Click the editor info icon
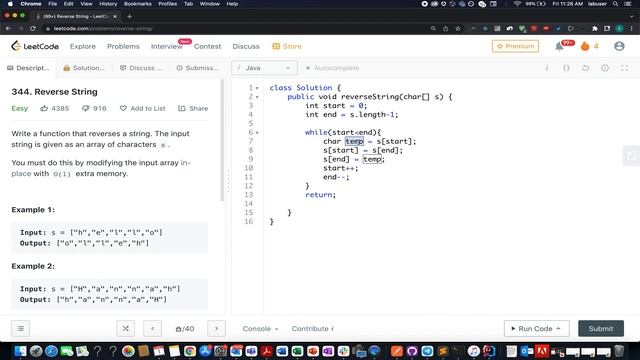The width and height of the screenshot is (640, 360). pyautogui.click(x=547, y=68)
